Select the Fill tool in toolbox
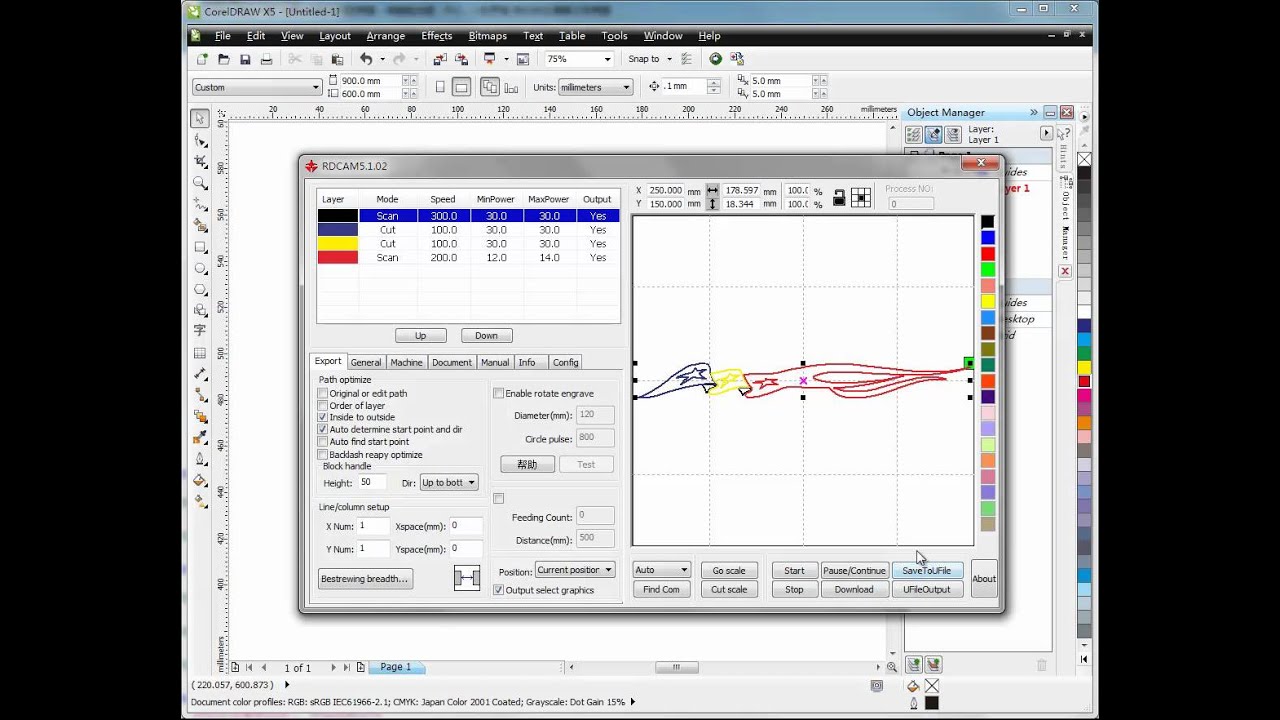Image resolution: width=1280 pixels, height=720 pixels. [200, 480]
